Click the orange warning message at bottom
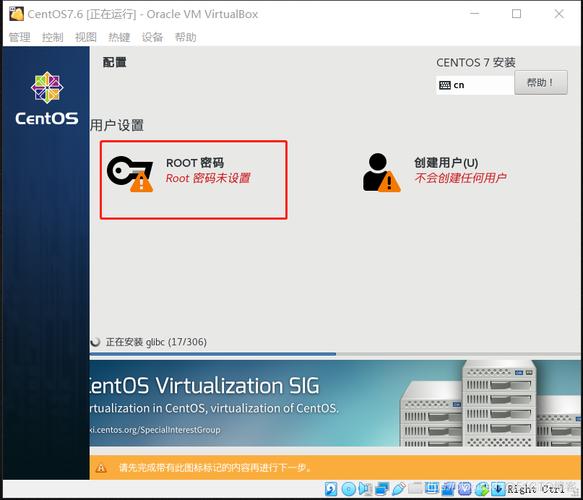 pos(215,468)
